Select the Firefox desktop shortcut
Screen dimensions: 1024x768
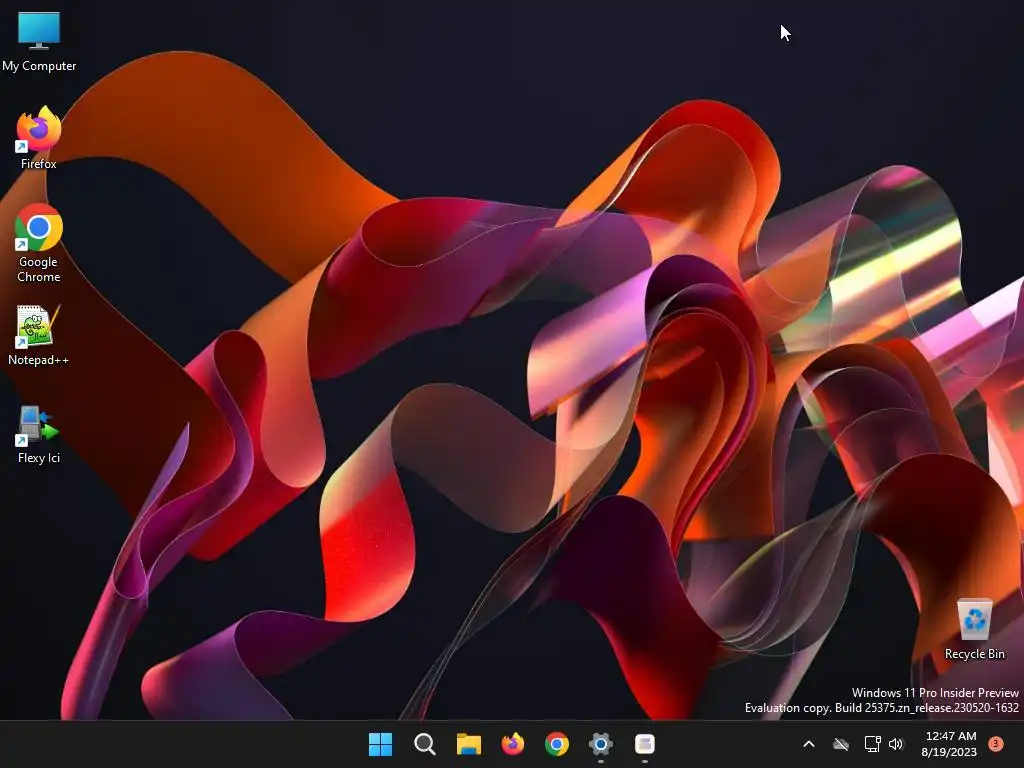[x=39, y=138]
